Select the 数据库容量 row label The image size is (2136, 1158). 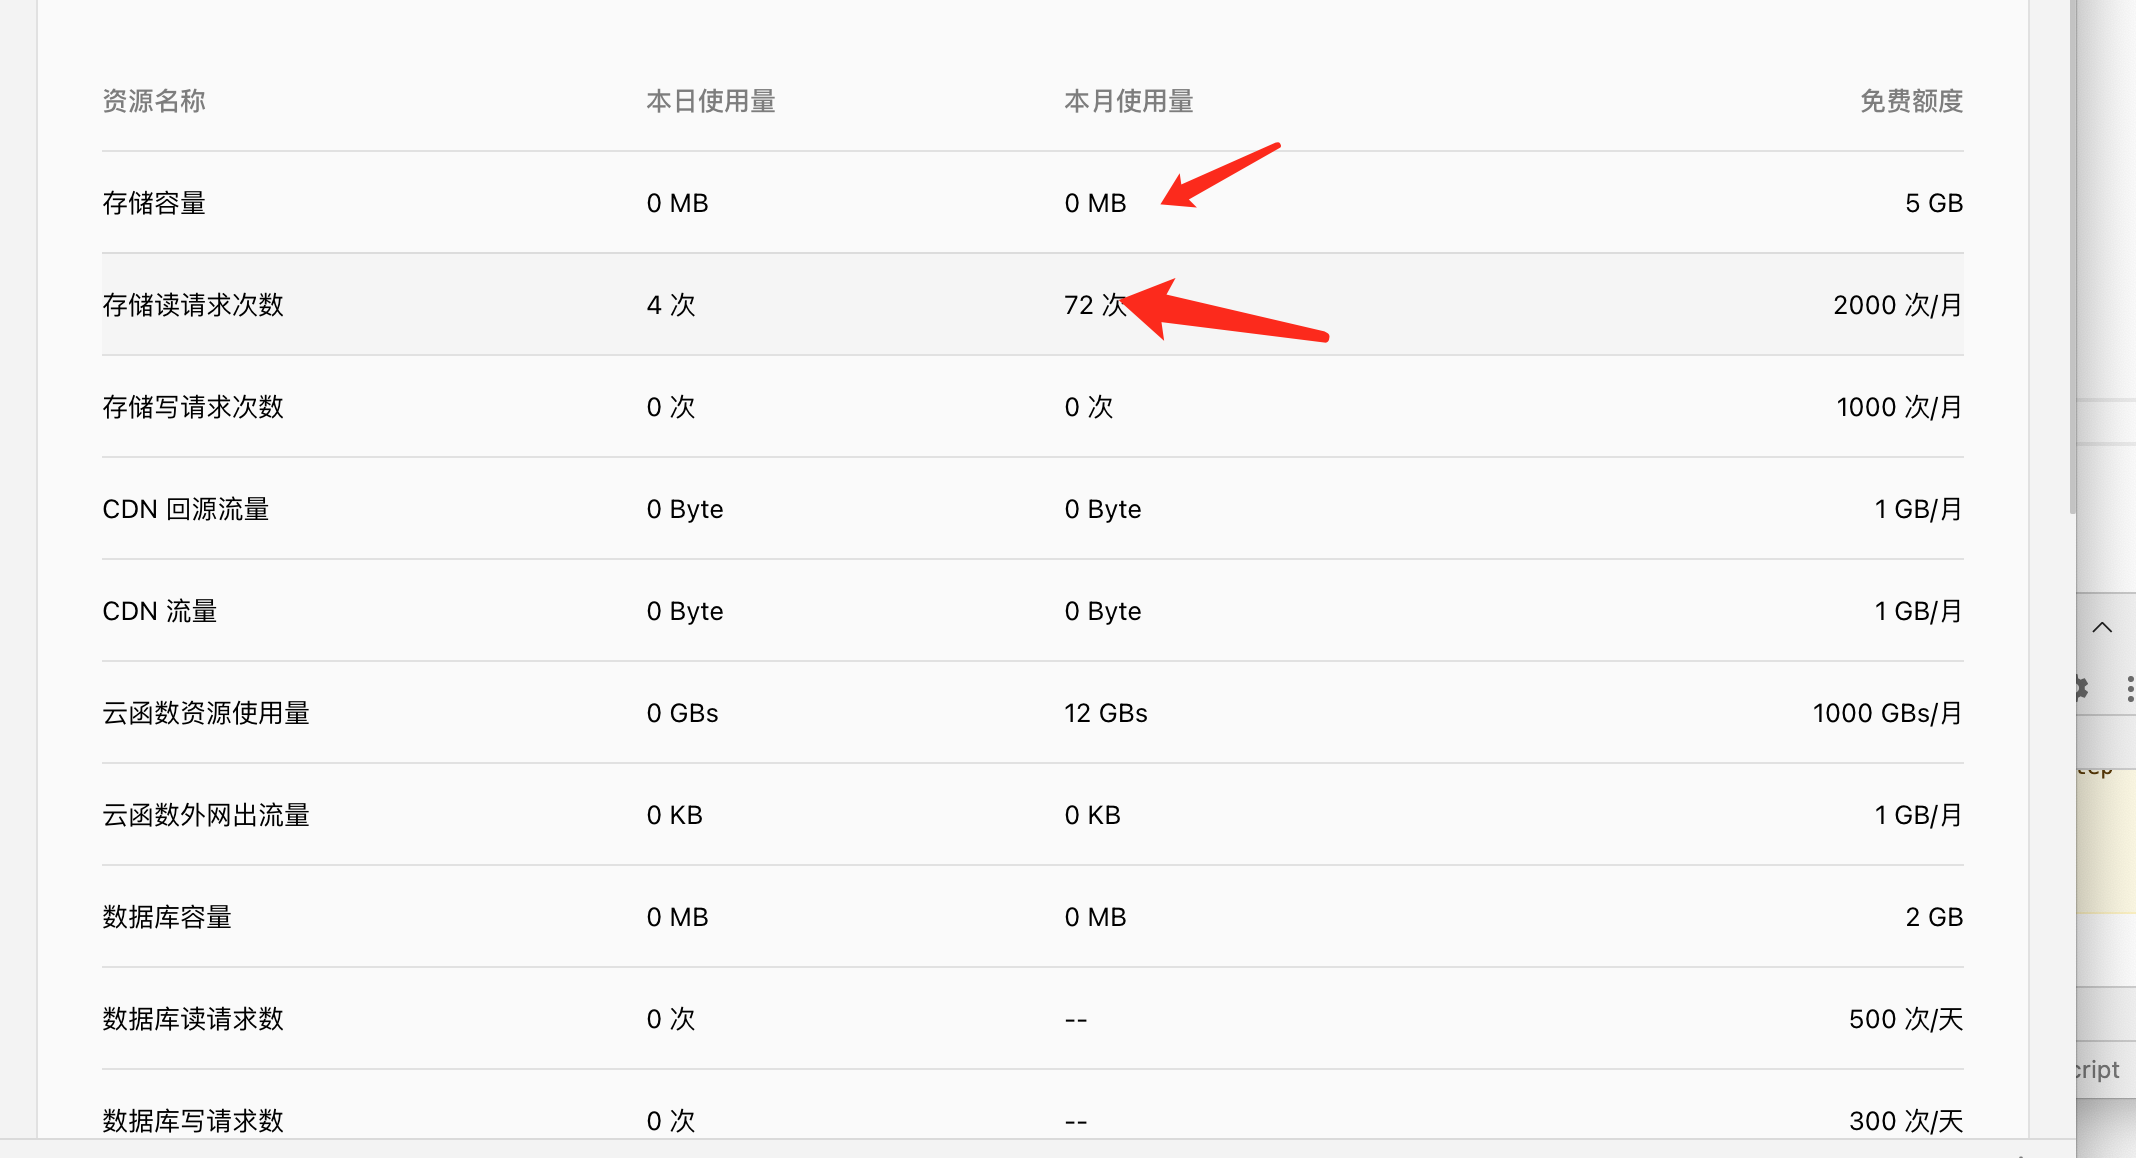167,917
